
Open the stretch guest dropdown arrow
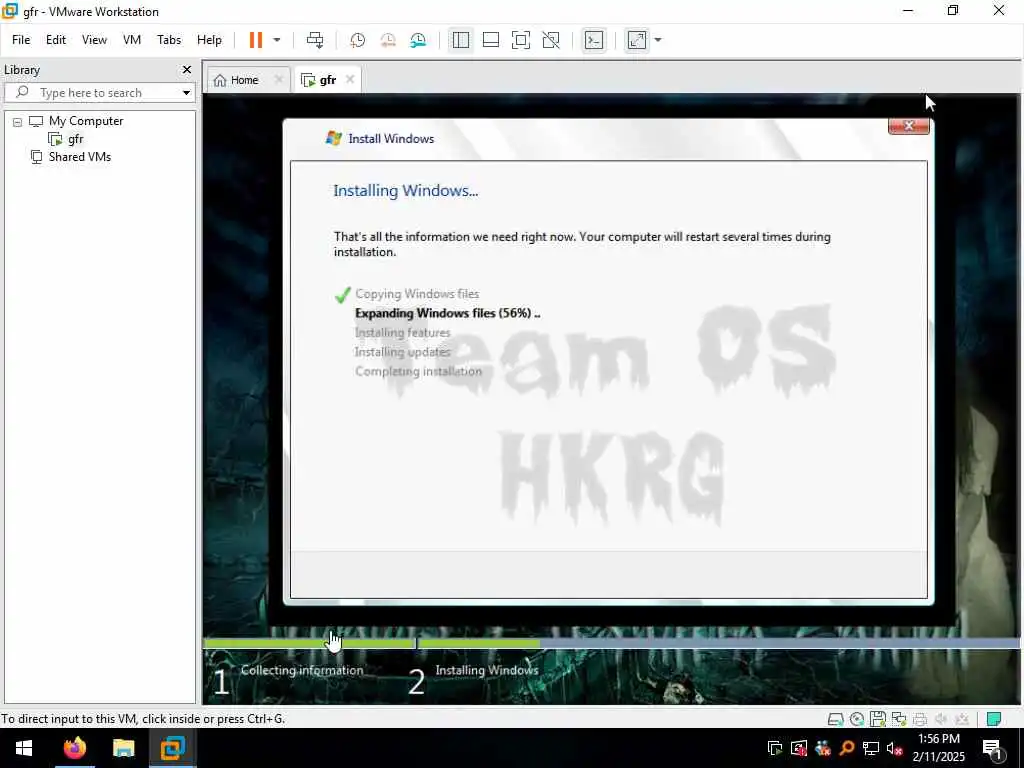[658, 40]
